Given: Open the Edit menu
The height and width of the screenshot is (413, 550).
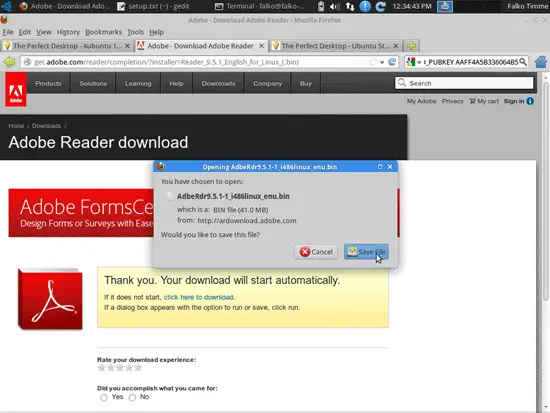Looking at the screenshot, I should (25, 32).
